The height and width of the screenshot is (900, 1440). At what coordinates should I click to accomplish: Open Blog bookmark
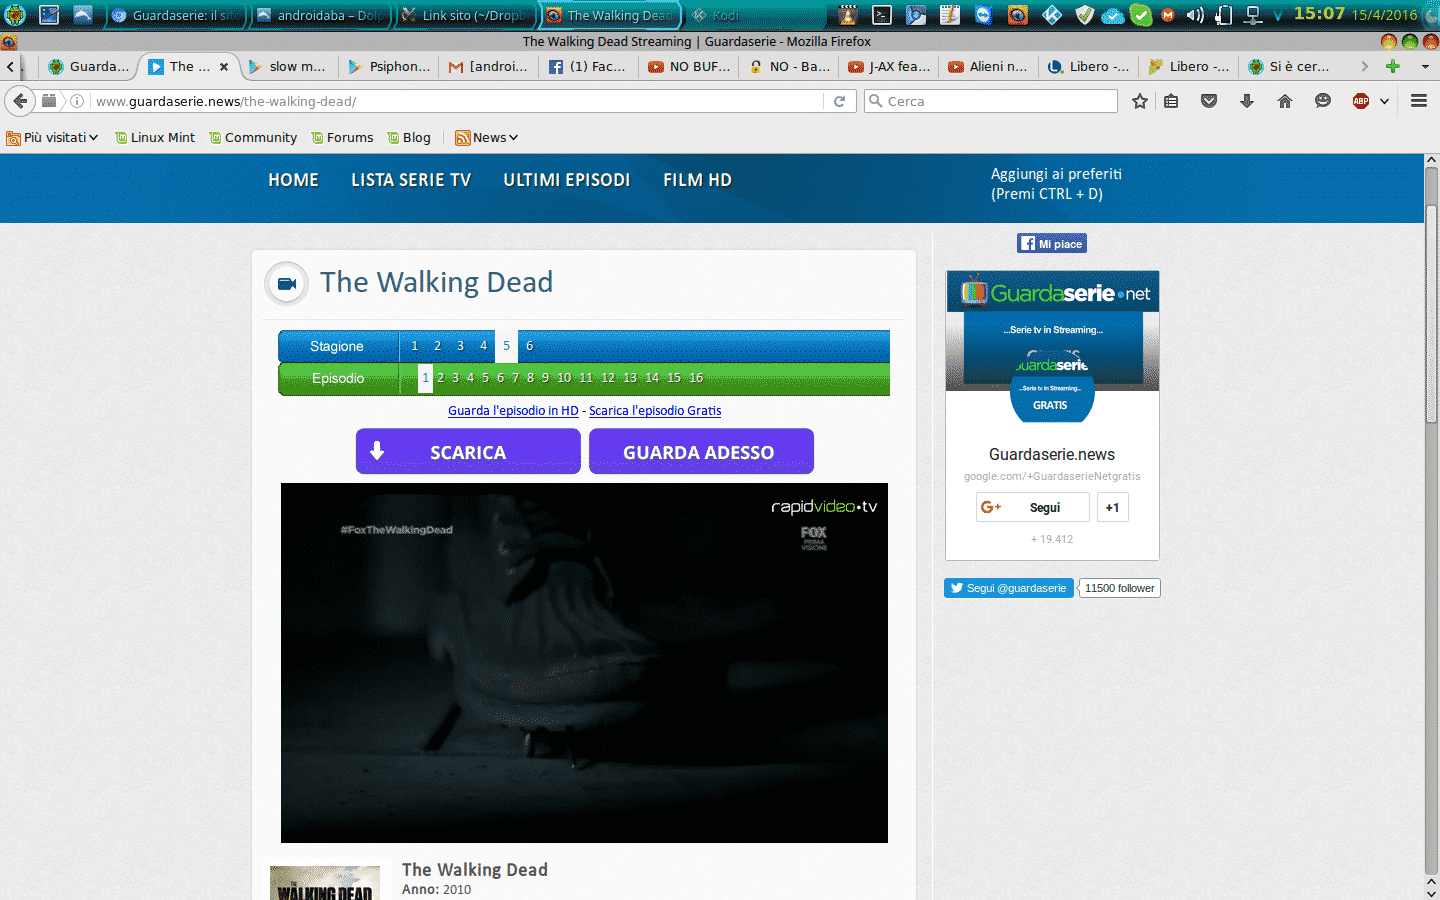409,137
